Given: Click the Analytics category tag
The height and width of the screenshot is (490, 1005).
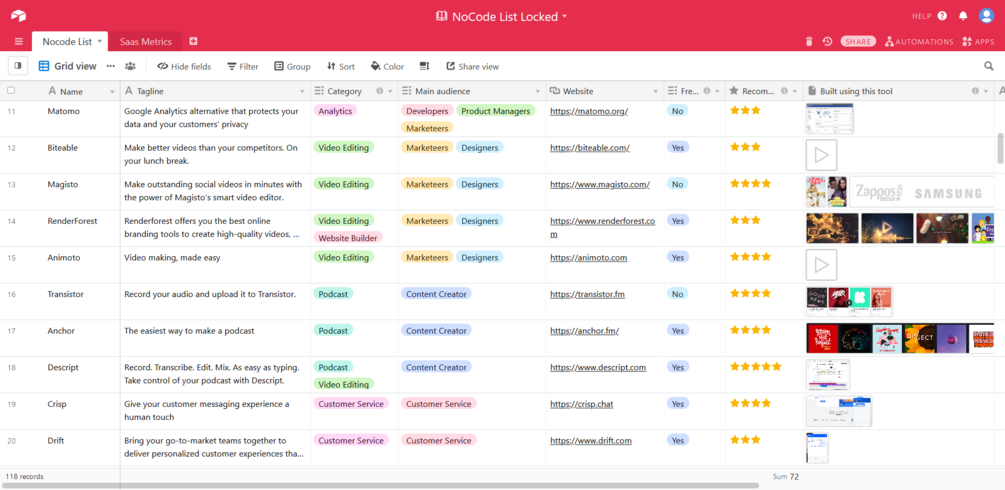Looking at the screenshot, I should point(335,111).
